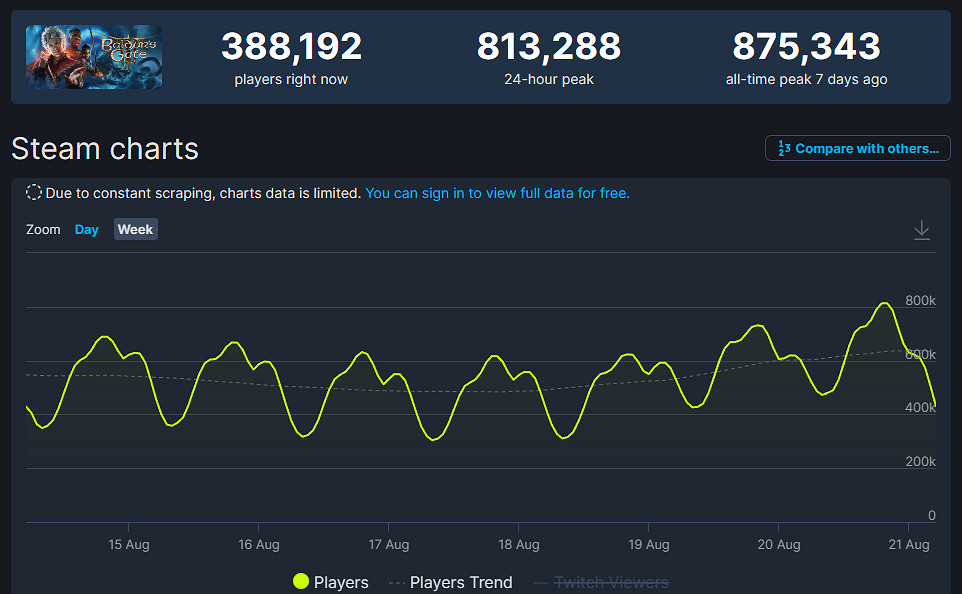Select the 18 Aug axis label
The image size is (962, 594).
pyautogui.click(x=518, y=544)
